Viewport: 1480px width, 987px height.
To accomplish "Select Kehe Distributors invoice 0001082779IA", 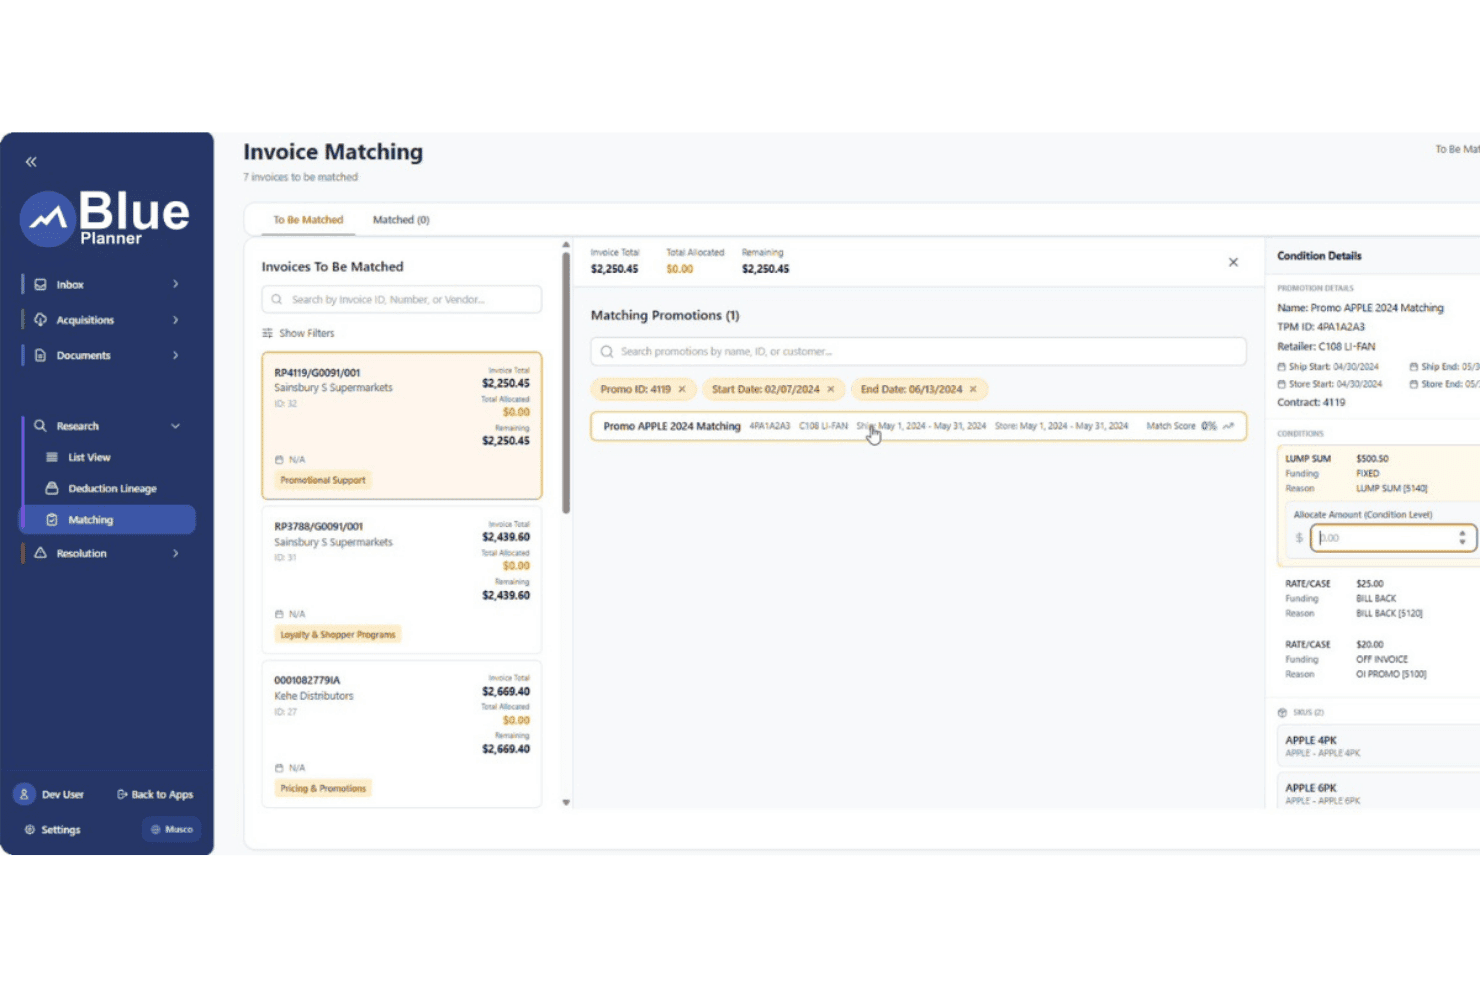I will [x=402, y=734].
